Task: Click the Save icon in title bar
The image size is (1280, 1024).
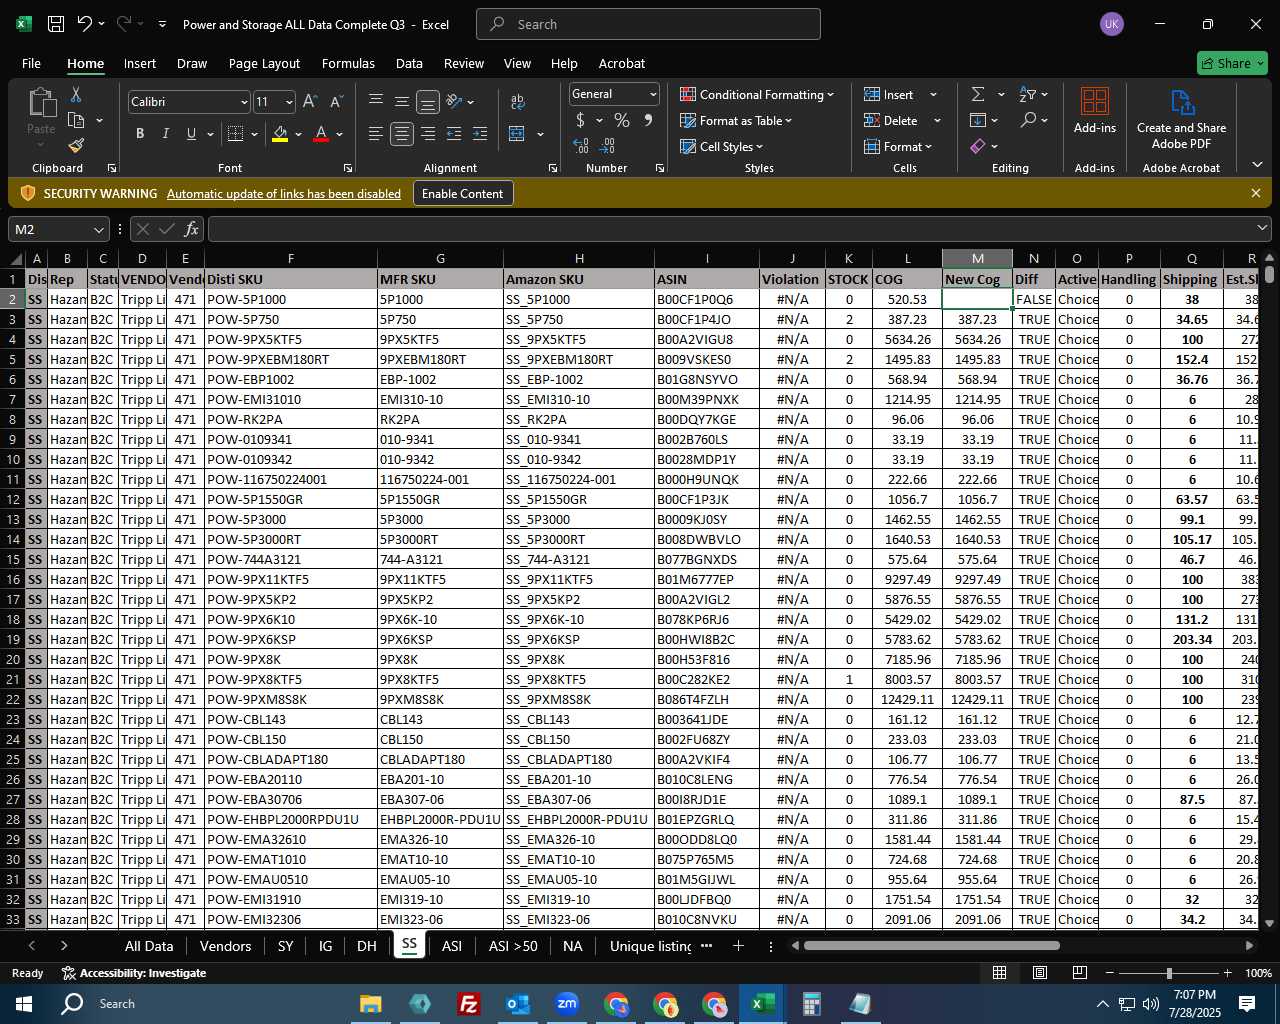Action: click(56, 24)
